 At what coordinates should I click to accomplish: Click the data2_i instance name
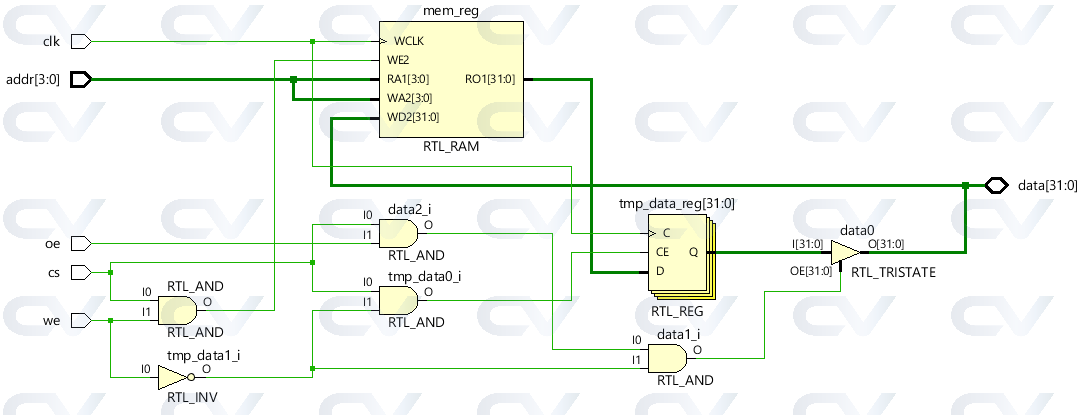pos(410,210)
